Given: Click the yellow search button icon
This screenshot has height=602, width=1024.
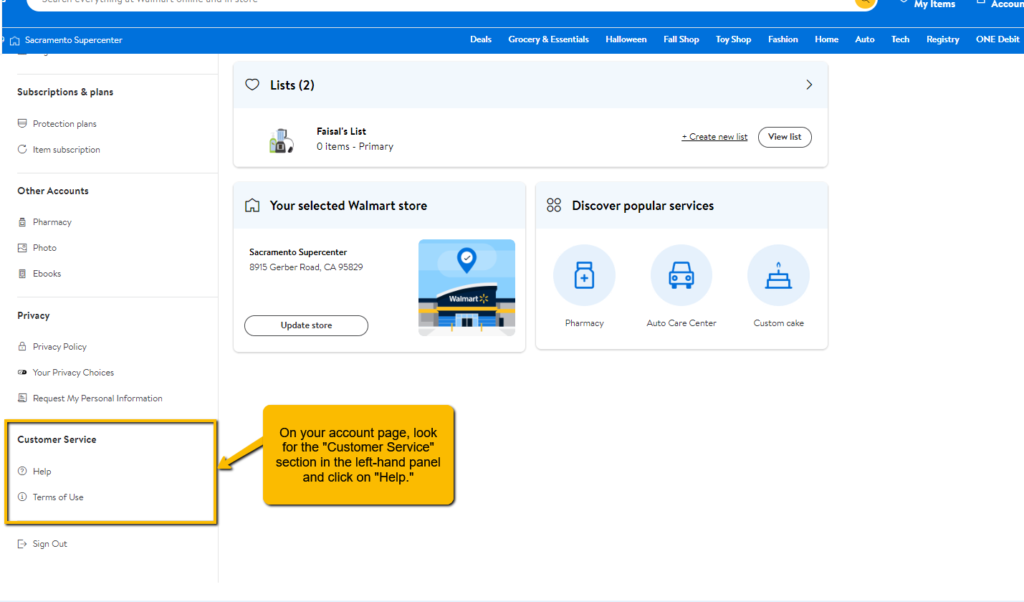Looking at the screenshot, I should tap(865, 3).
